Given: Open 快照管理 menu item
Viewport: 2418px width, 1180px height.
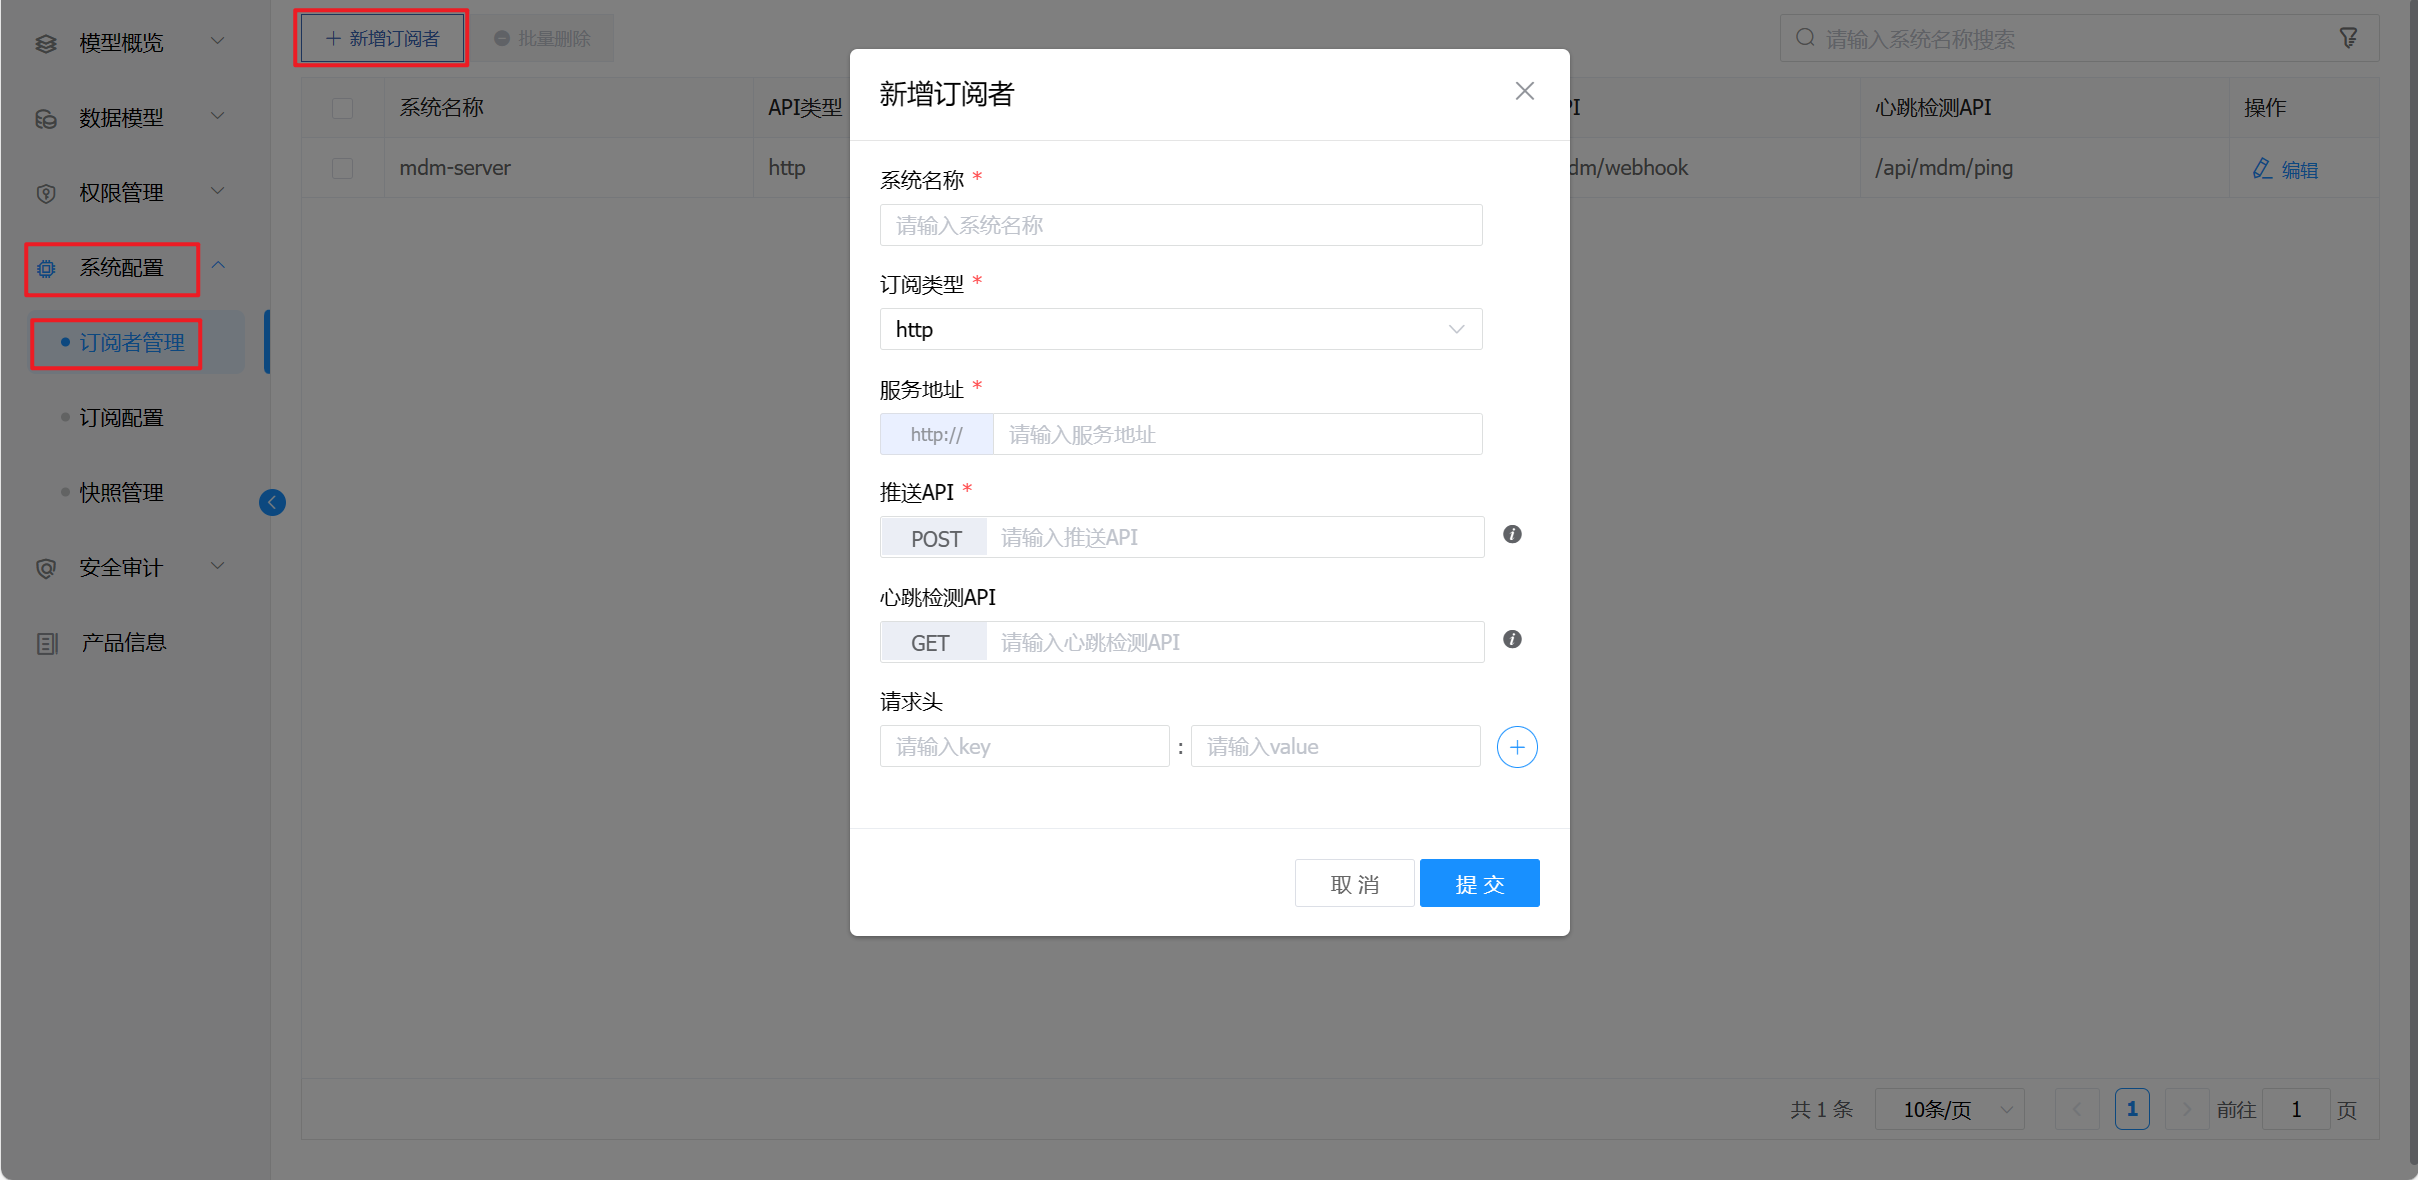Looking at the screenshot, I should [x=122, y=493].
